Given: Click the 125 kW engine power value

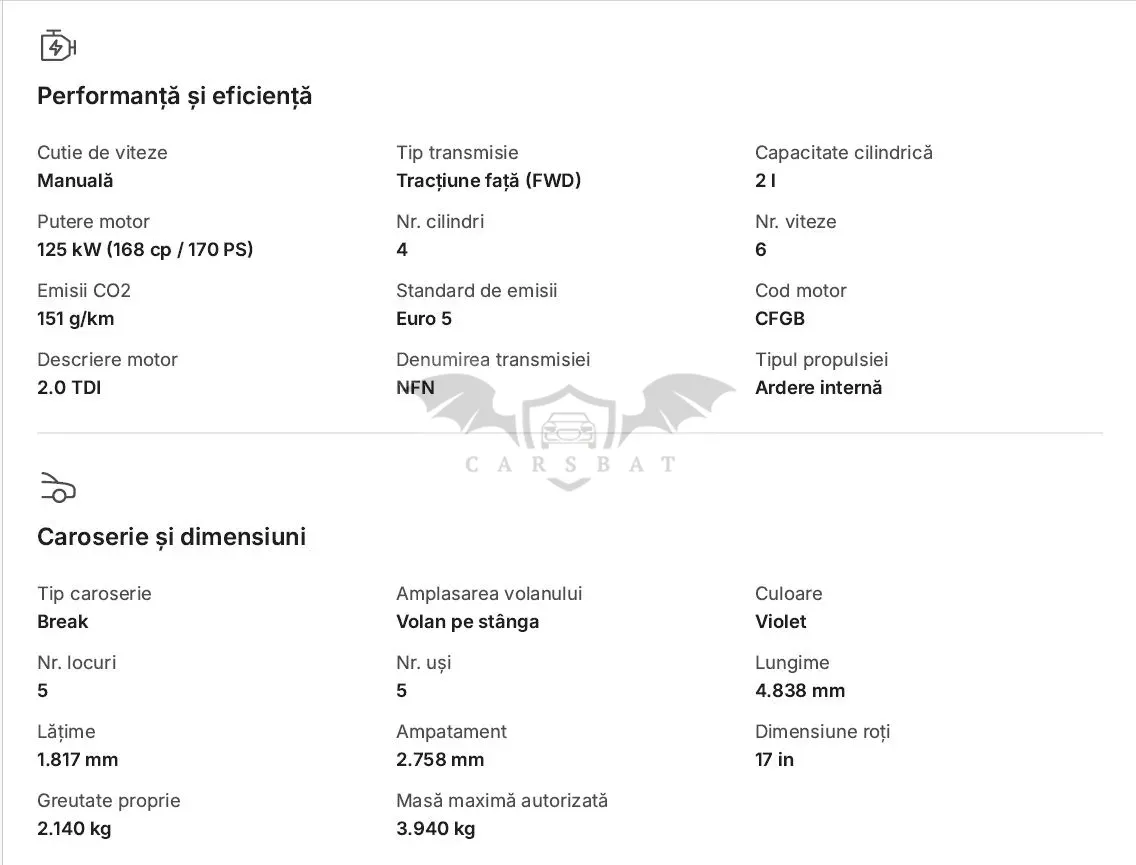Looking at the screenshot, I should (x=145, y=250).
